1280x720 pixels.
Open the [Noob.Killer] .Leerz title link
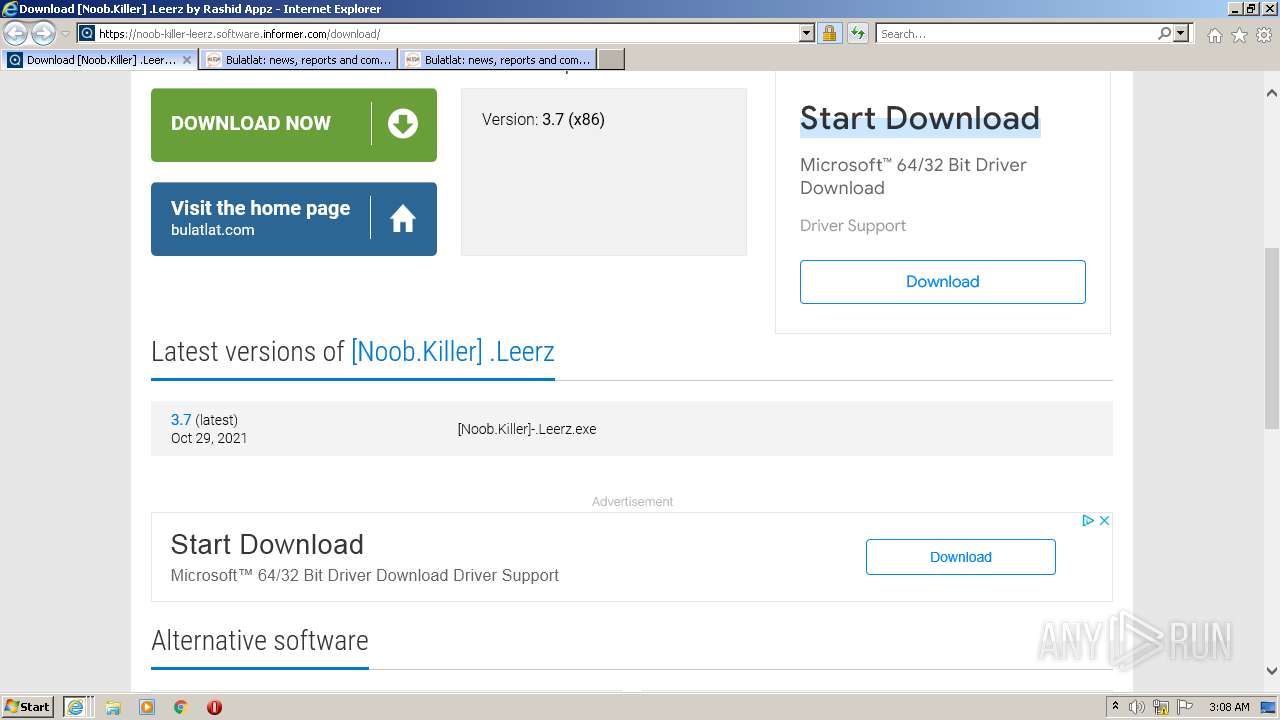[x=453, y=352]
